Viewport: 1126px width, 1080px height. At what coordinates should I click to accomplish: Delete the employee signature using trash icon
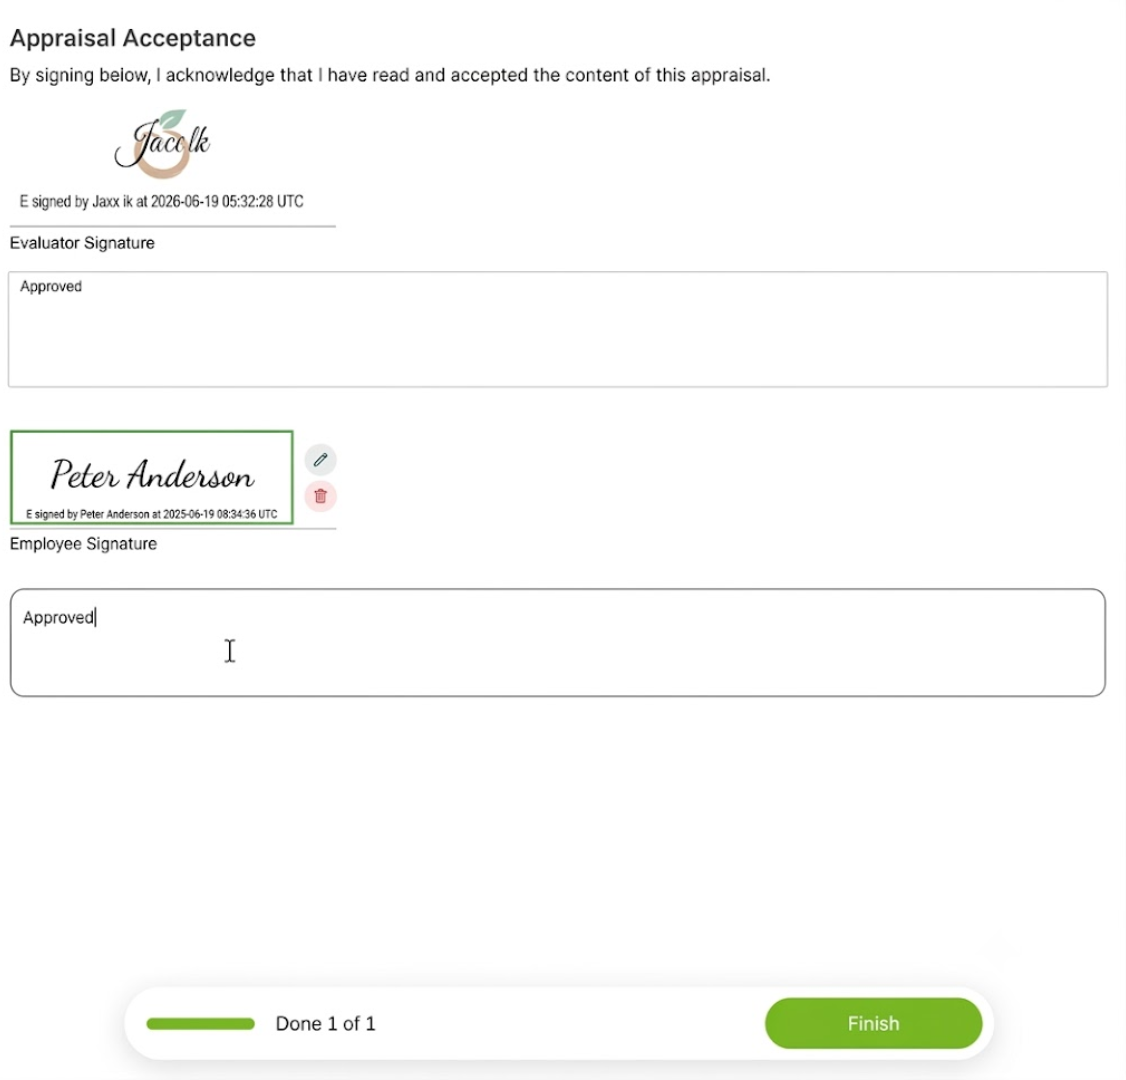320,496
